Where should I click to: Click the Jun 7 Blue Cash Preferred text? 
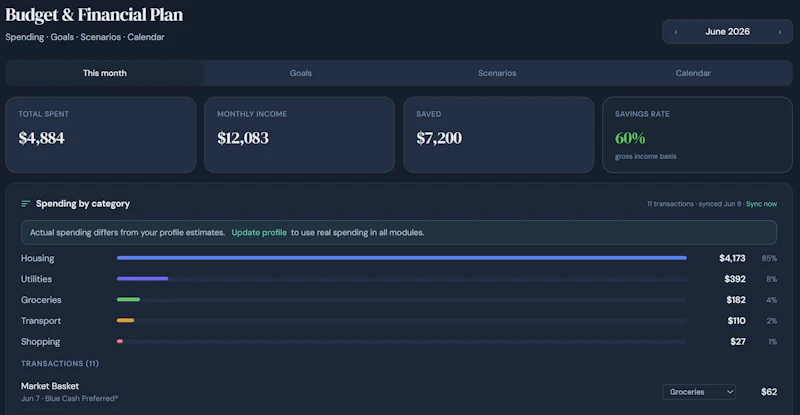pyautogui.click(x=69, y=398)
